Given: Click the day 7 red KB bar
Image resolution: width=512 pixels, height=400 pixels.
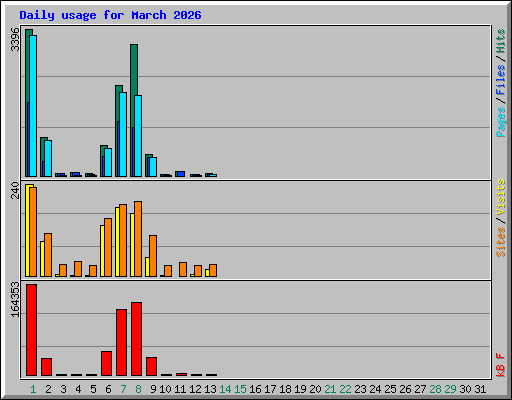Looking at the screenshot, I should tap(121, 343).
